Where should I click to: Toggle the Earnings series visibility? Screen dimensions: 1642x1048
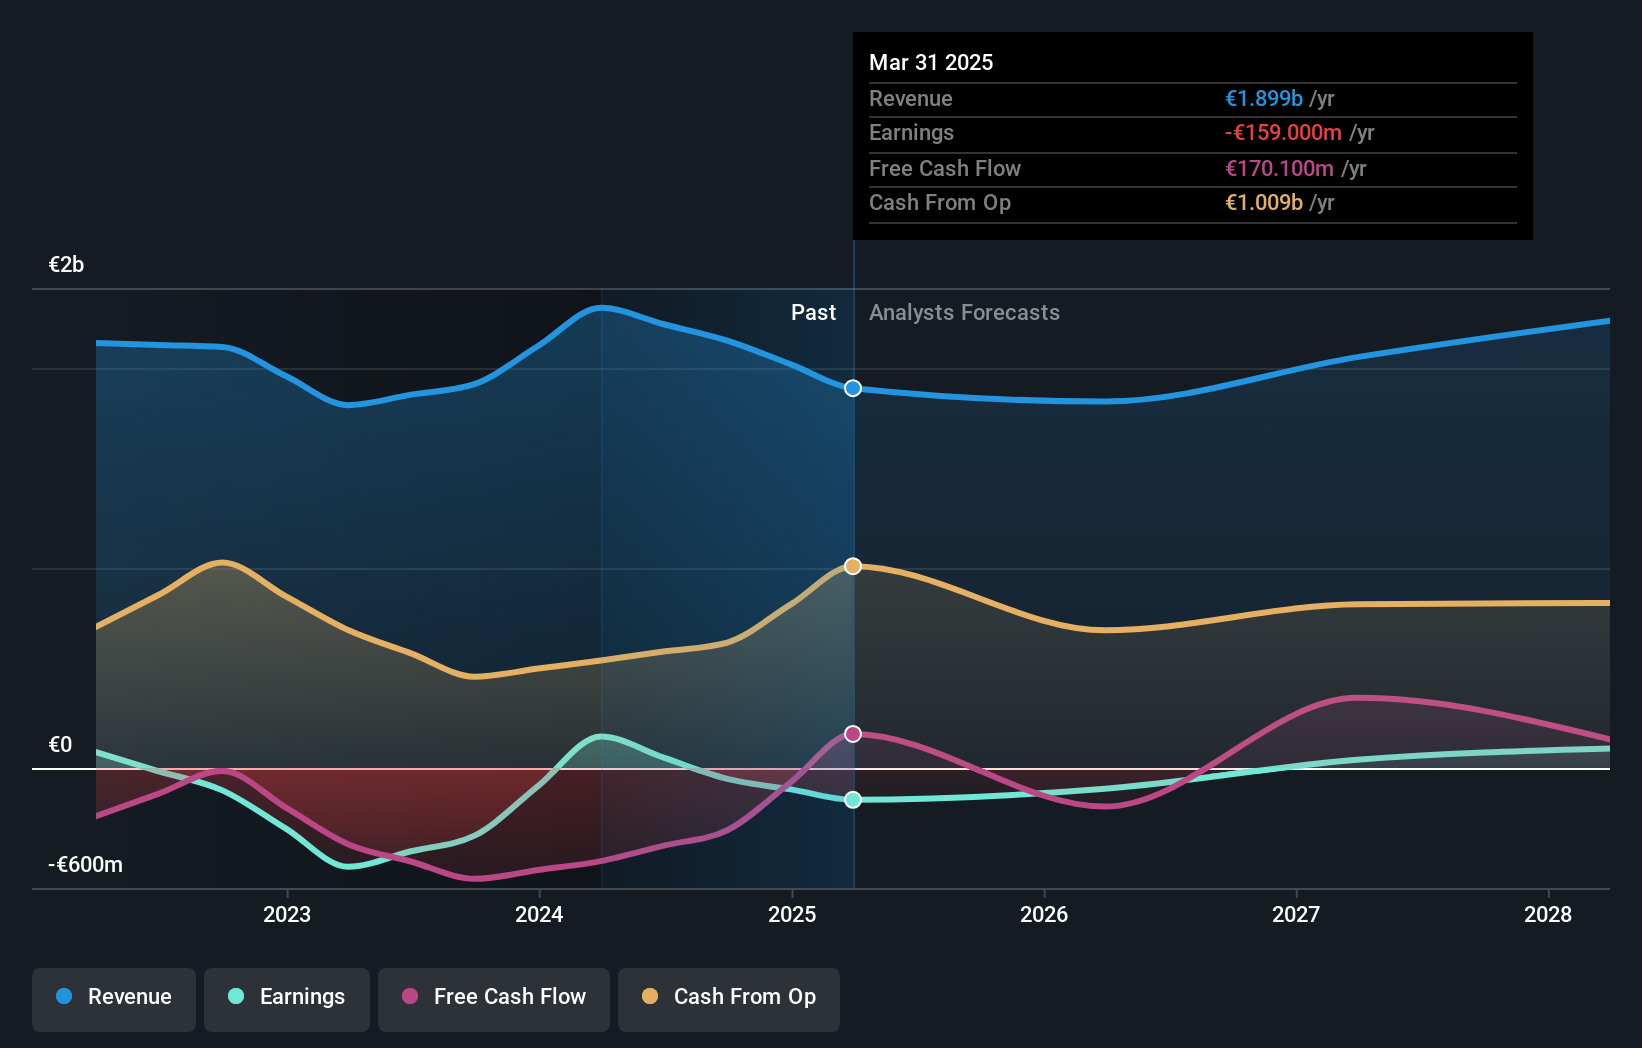(x=287, y=997)
